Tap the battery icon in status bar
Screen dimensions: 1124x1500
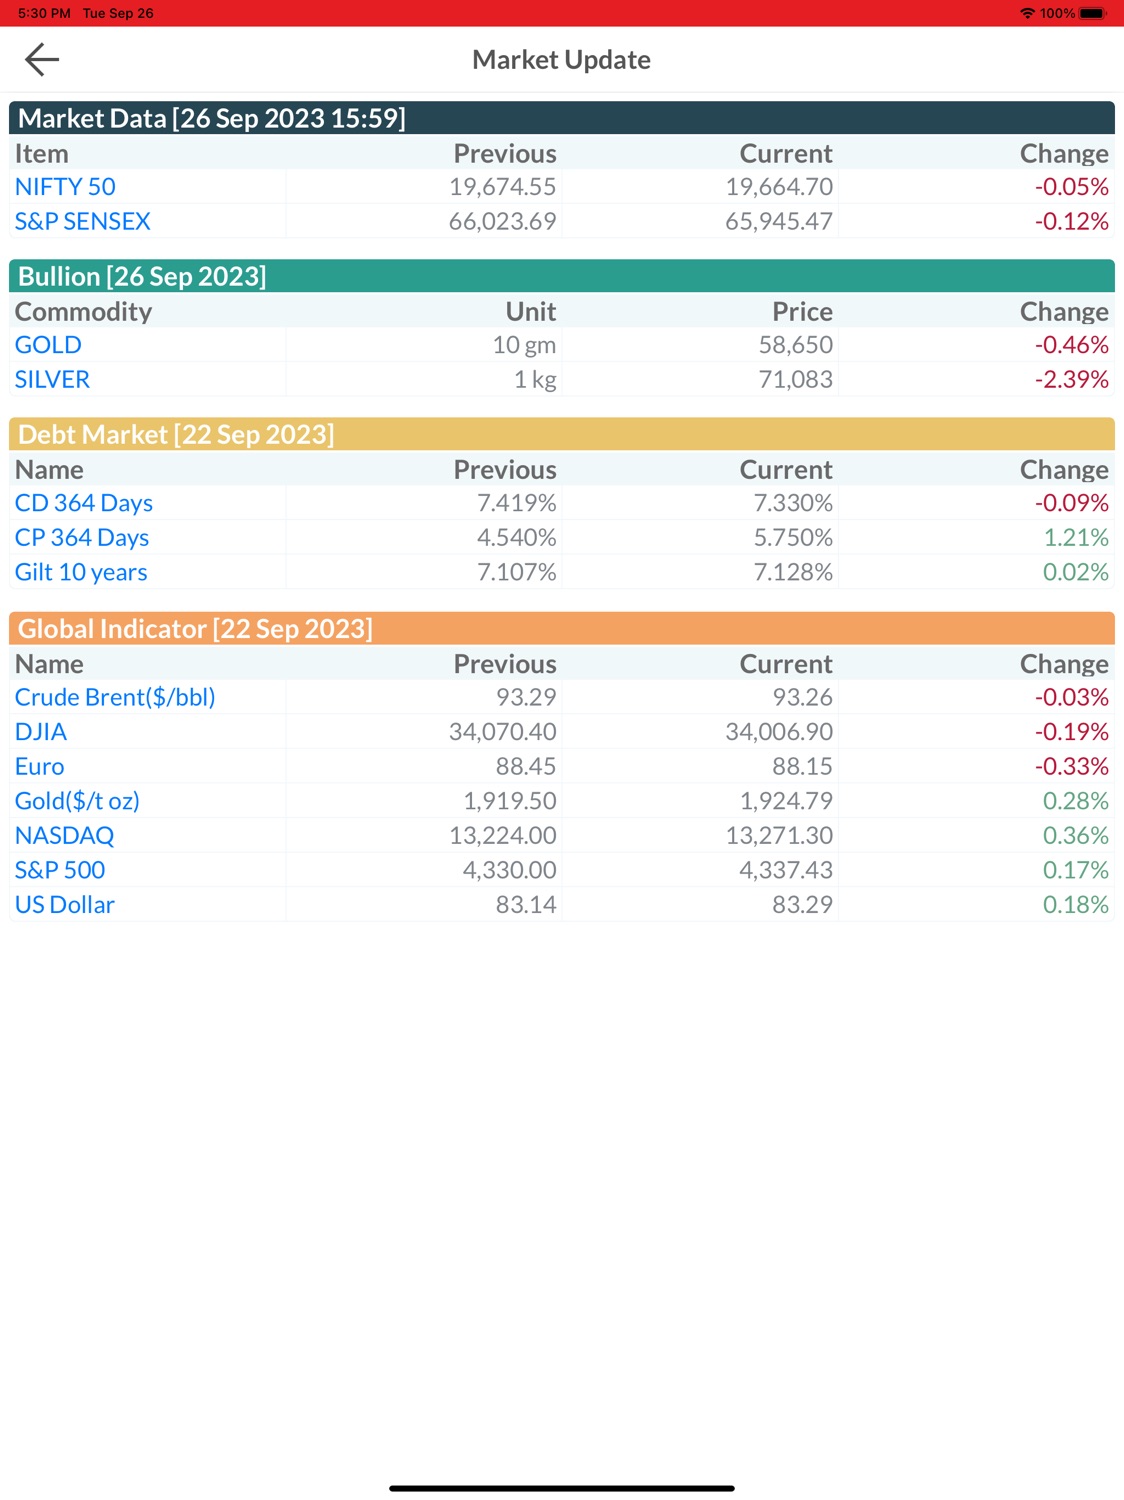(x=1093, y=13)
